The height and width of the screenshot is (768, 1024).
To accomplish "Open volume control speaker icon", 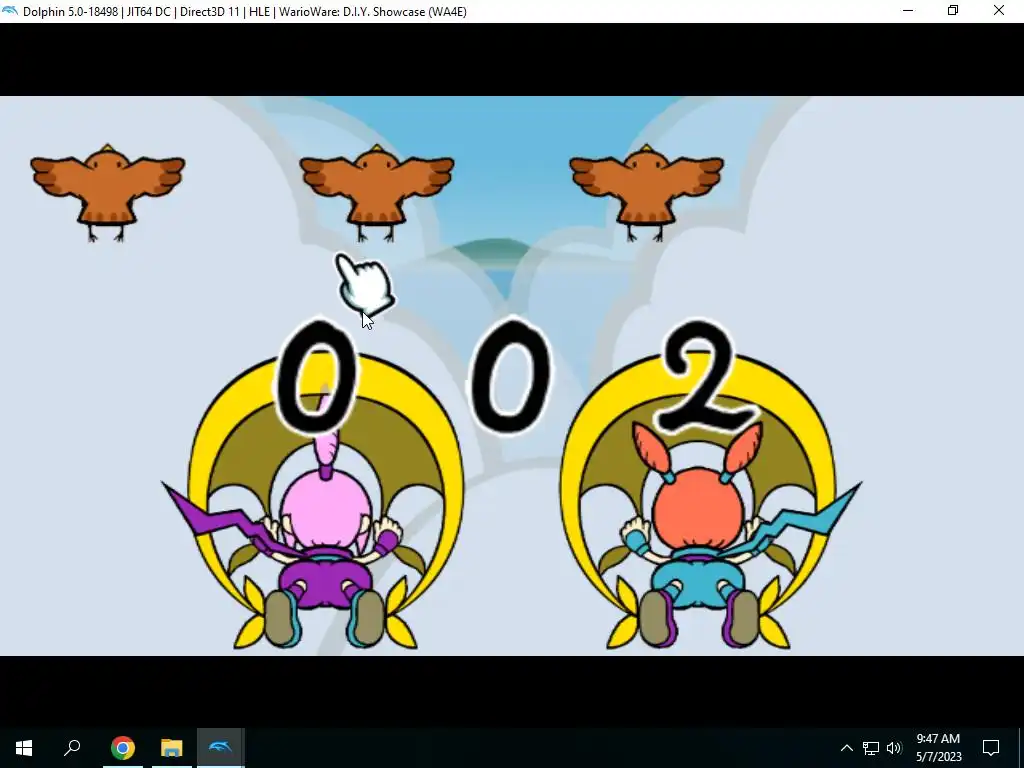I will point(894,748).
